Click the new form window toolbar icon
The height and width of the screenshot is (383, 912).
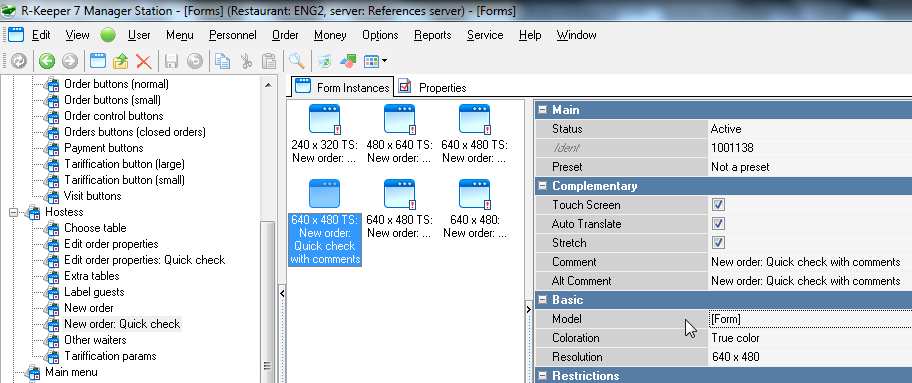[x=98, y=61]
